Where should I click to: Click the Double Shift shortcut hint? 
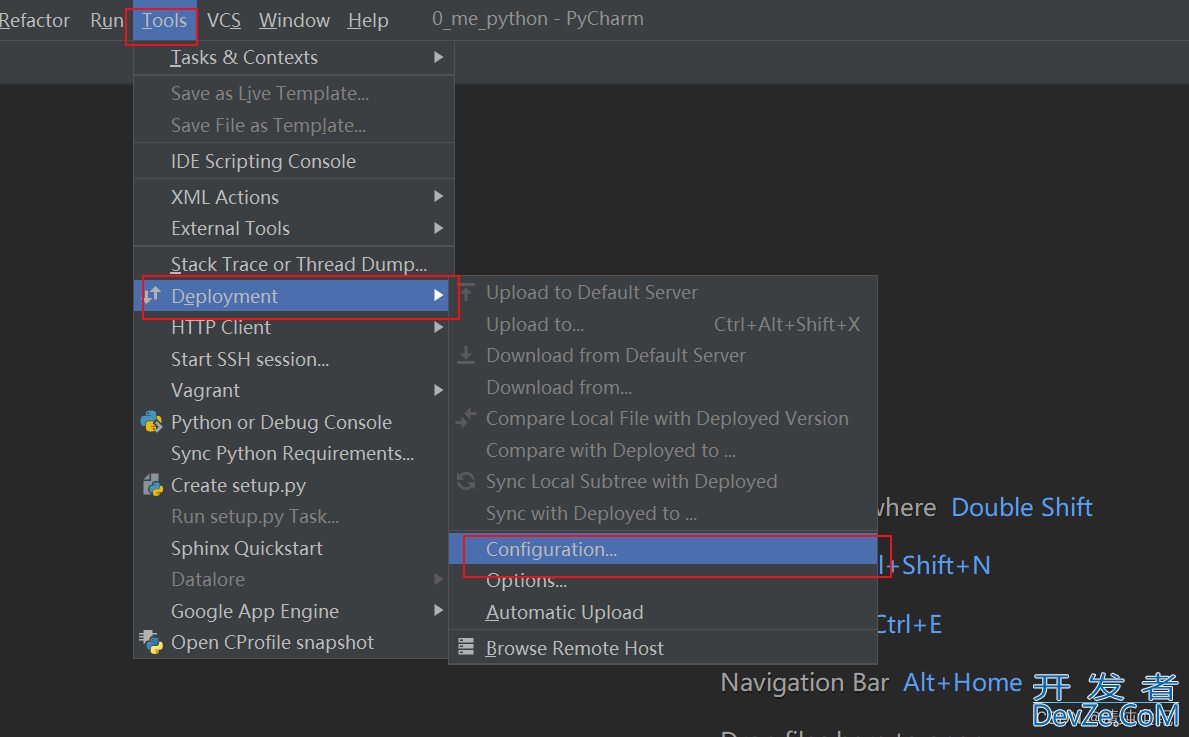[x=1021, y=506]
